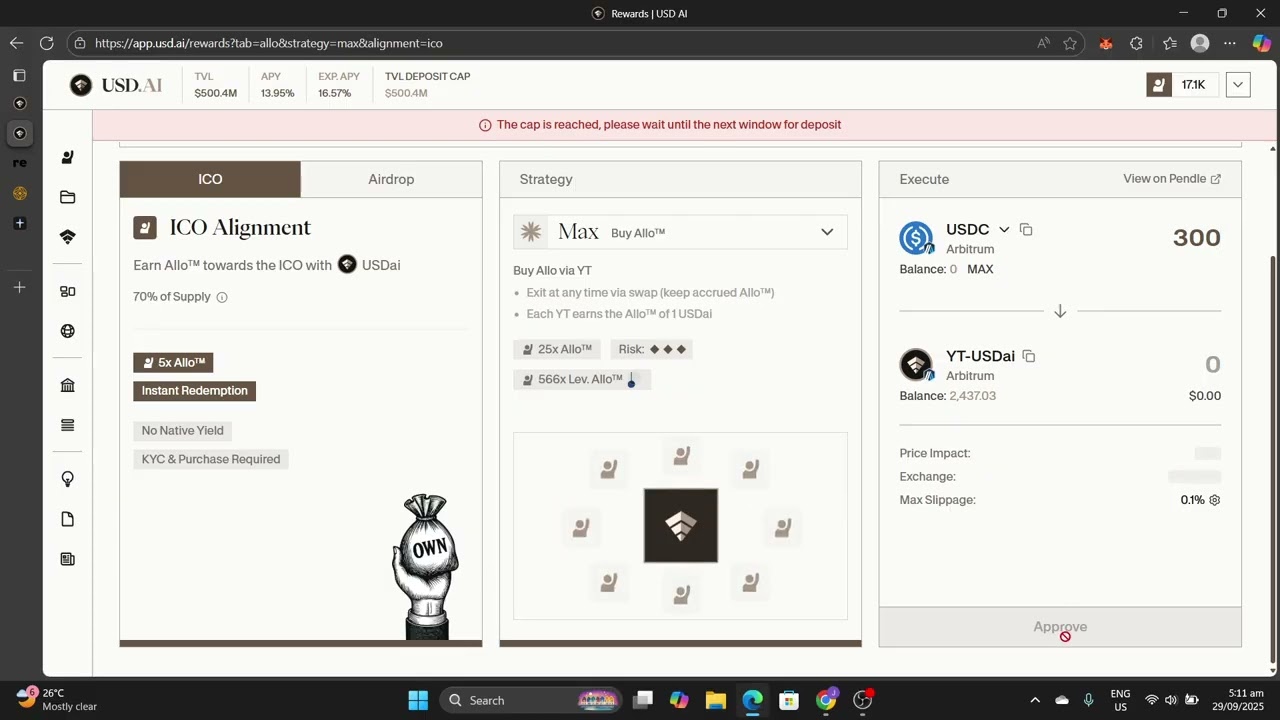Open the Favorites list star icon
1280x720 pixels.
point(1169,43)
